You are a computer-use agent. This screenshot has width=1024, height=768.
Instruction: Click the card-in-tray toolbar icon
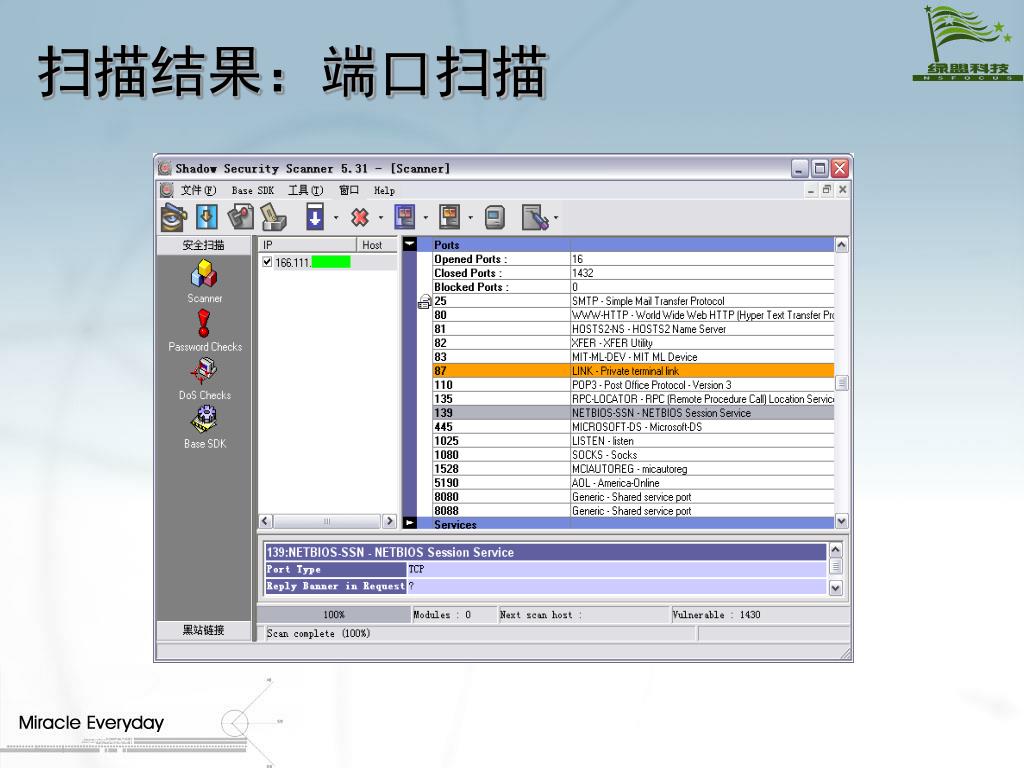coord(274,217)
